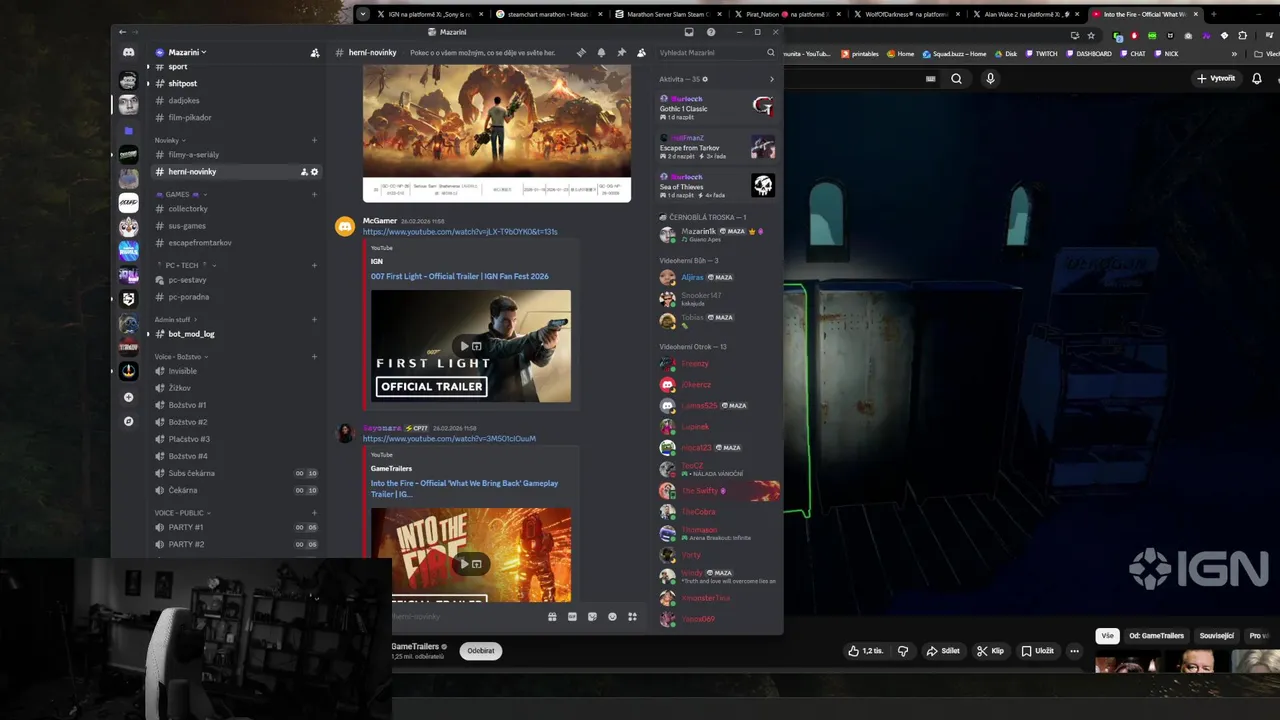
Task: Open escapefromtarkov text channel
Action: (200, 243)
